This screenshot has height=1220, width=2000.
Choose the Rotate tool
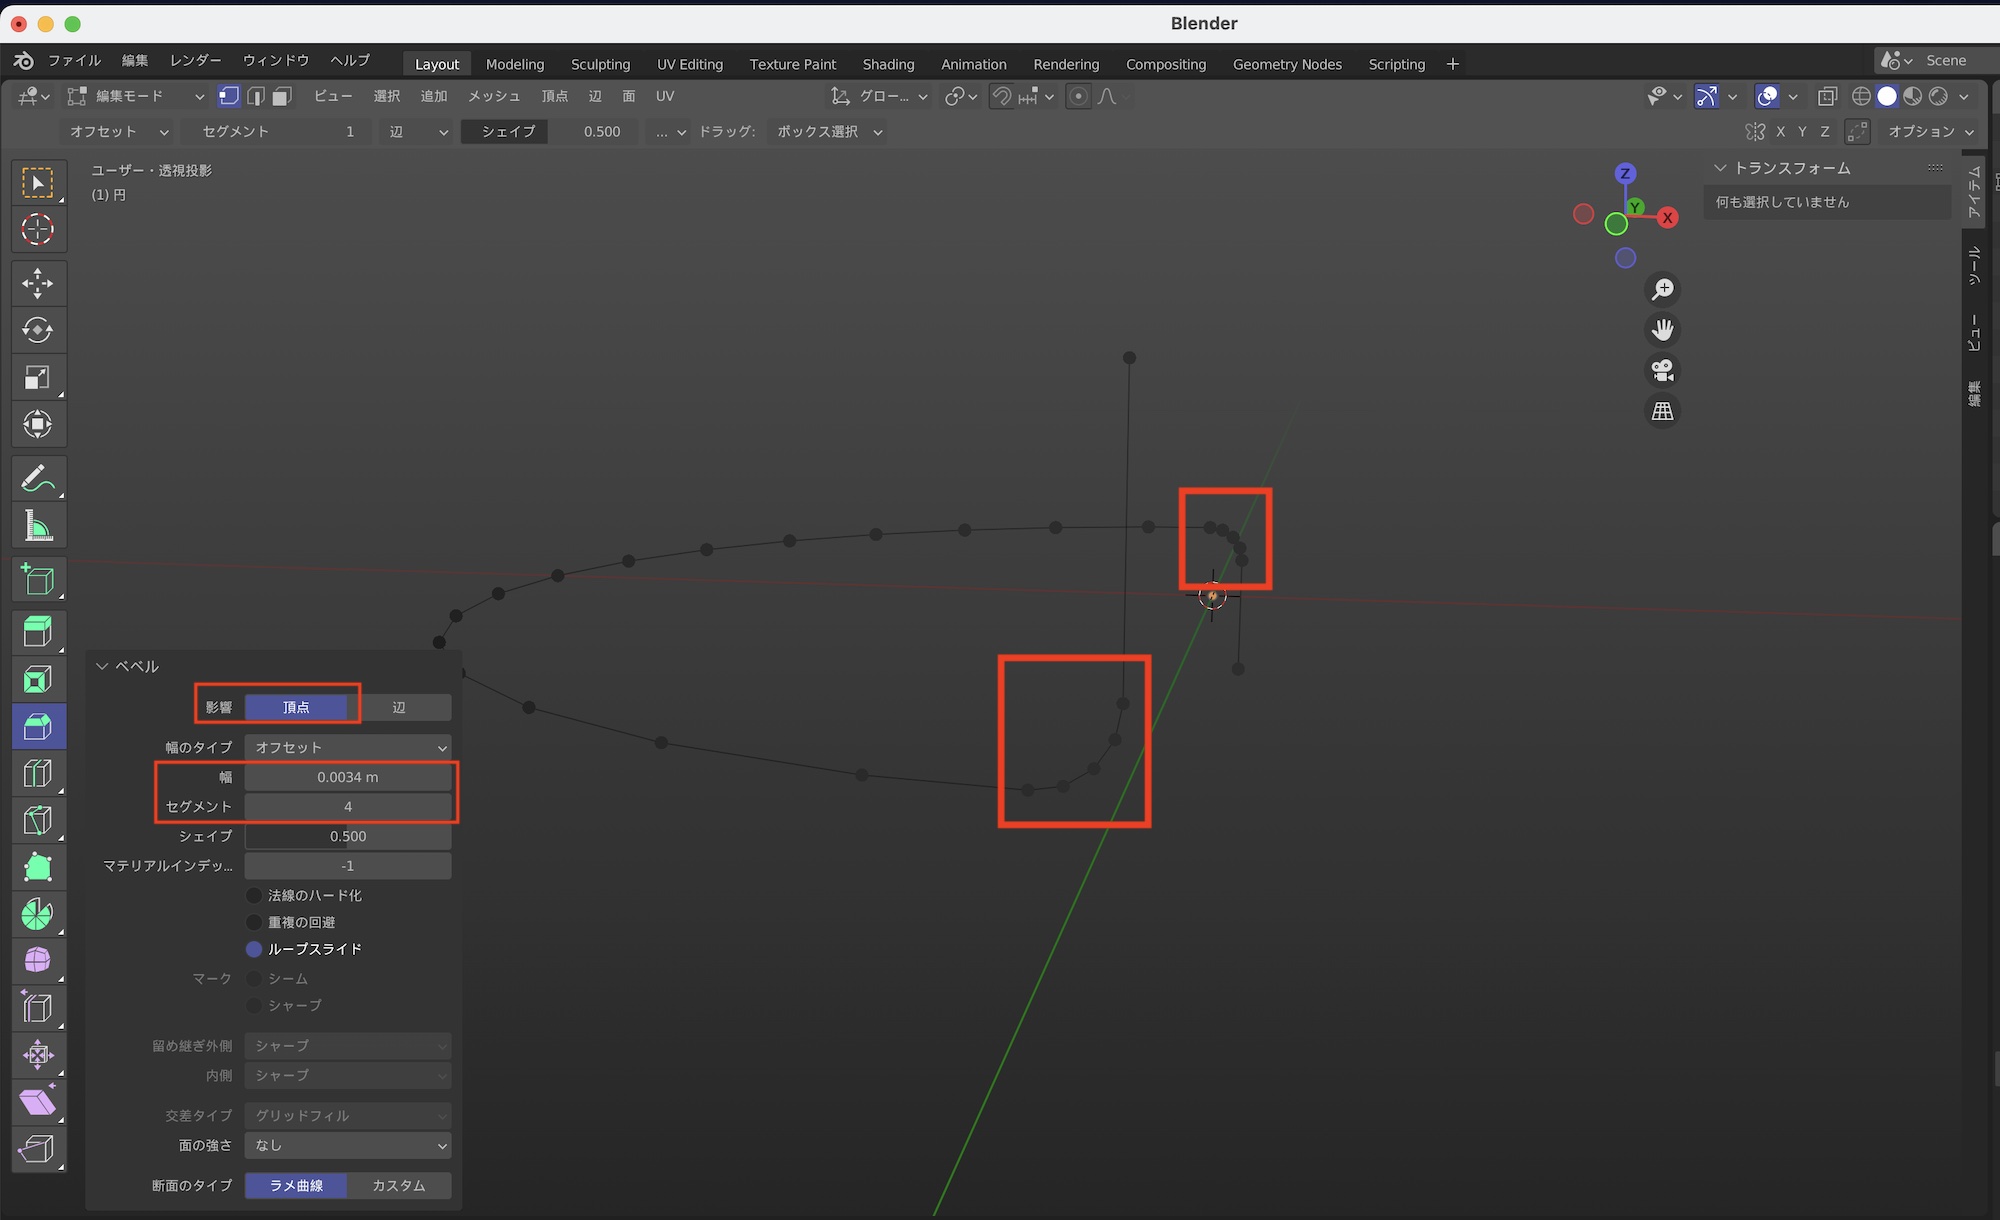click(x=38, y=330)
